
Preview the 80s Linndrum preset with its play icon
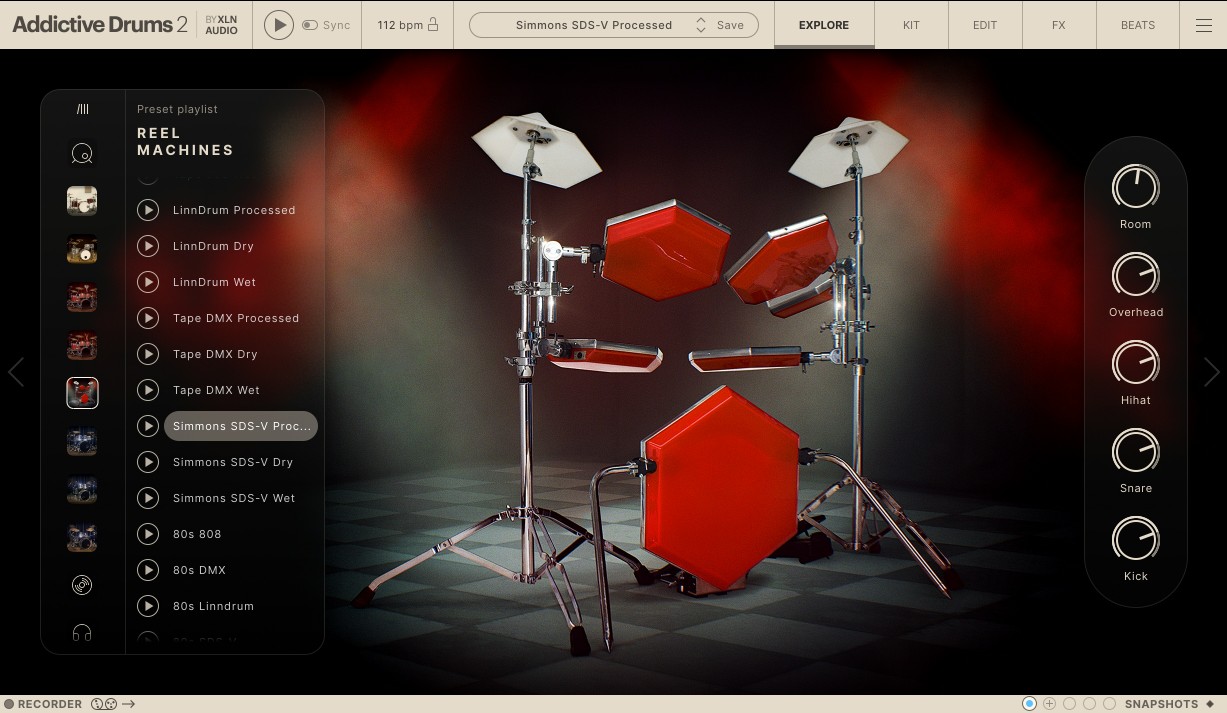coord(148,606)
